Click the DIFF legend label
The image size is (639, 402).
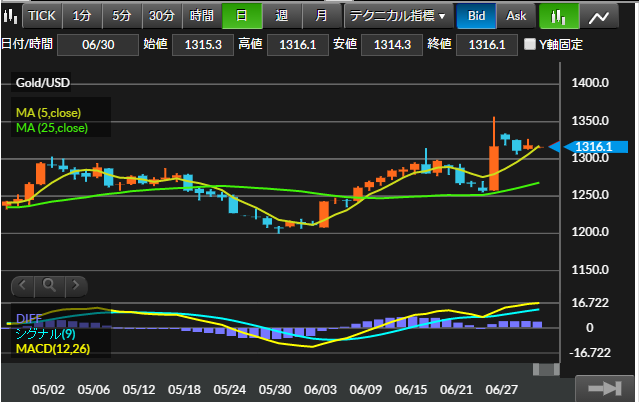point(29,318)
